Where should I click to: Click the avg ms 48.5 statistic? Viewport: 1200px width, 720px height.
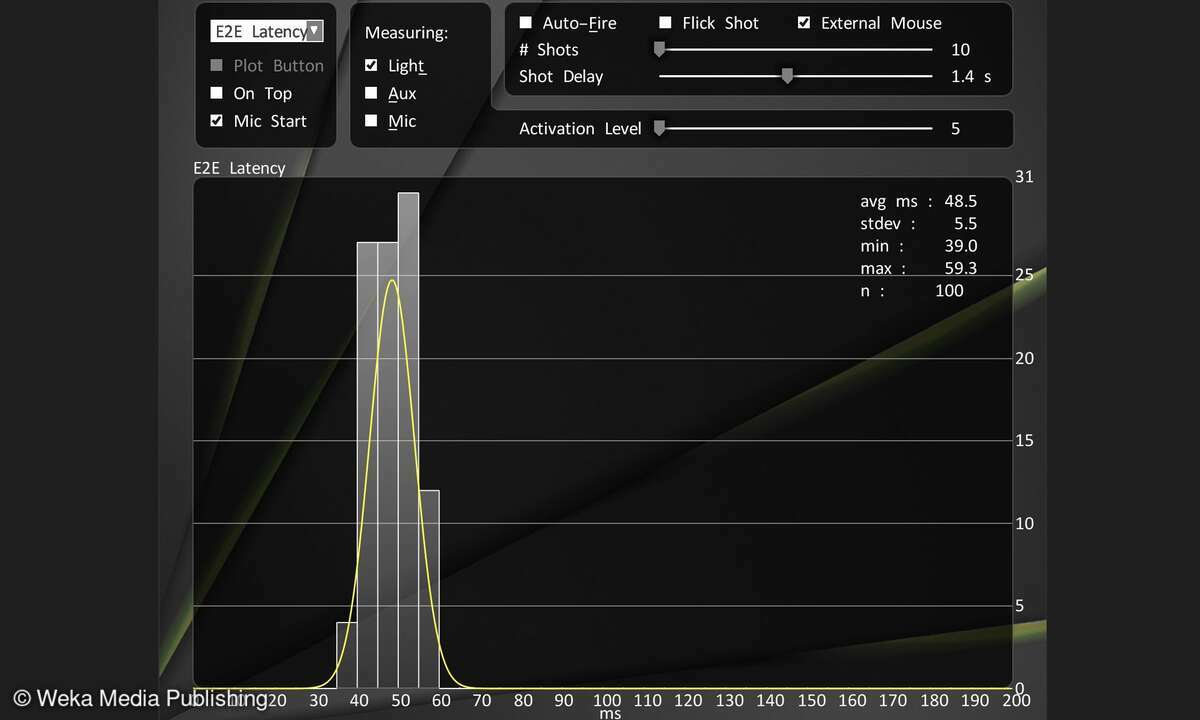[x=918, y=201]
